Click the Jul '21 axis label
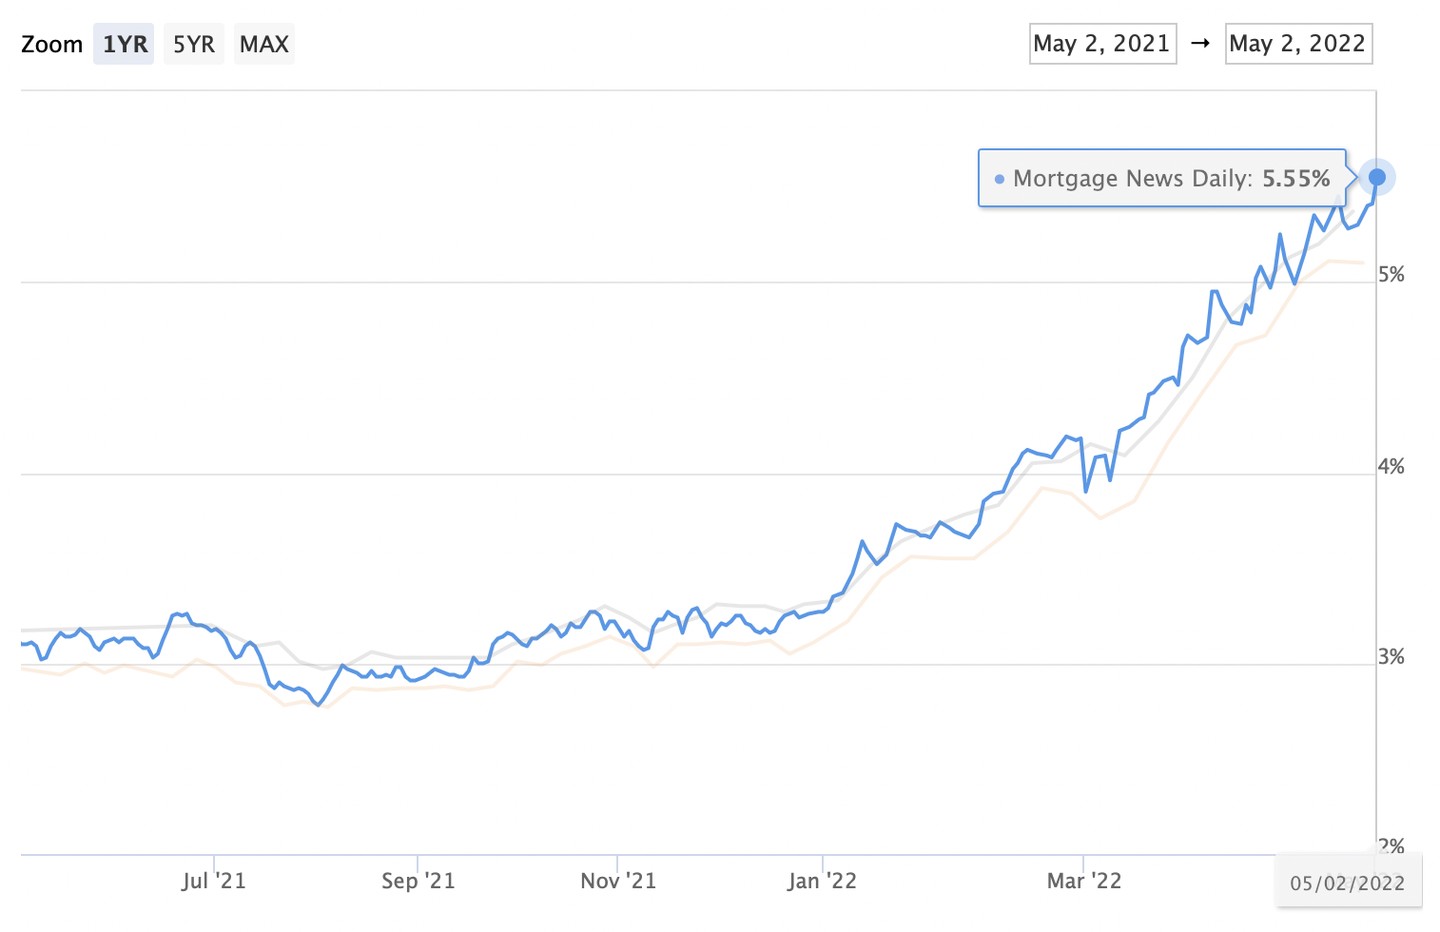The width and height of the screenshot is (1440, 932). (x=213, y=881)
